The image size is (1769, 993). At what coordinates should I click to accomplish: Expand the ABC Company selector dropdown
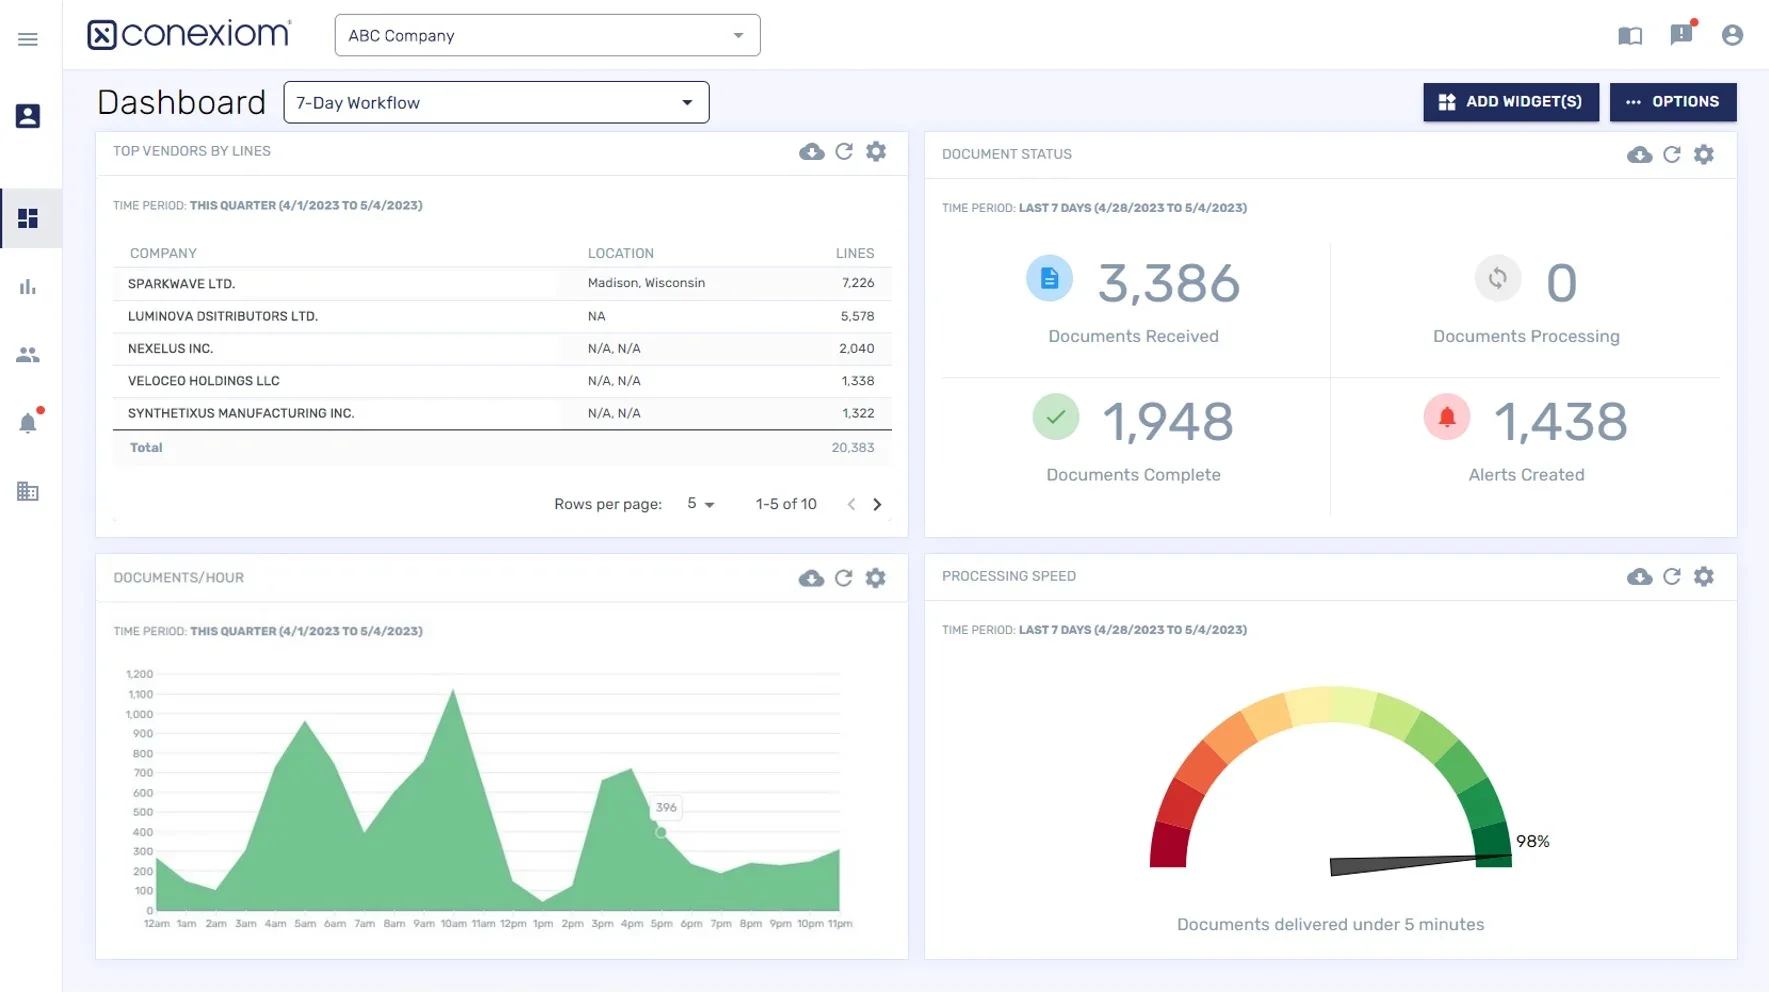[x=547, y=36]
